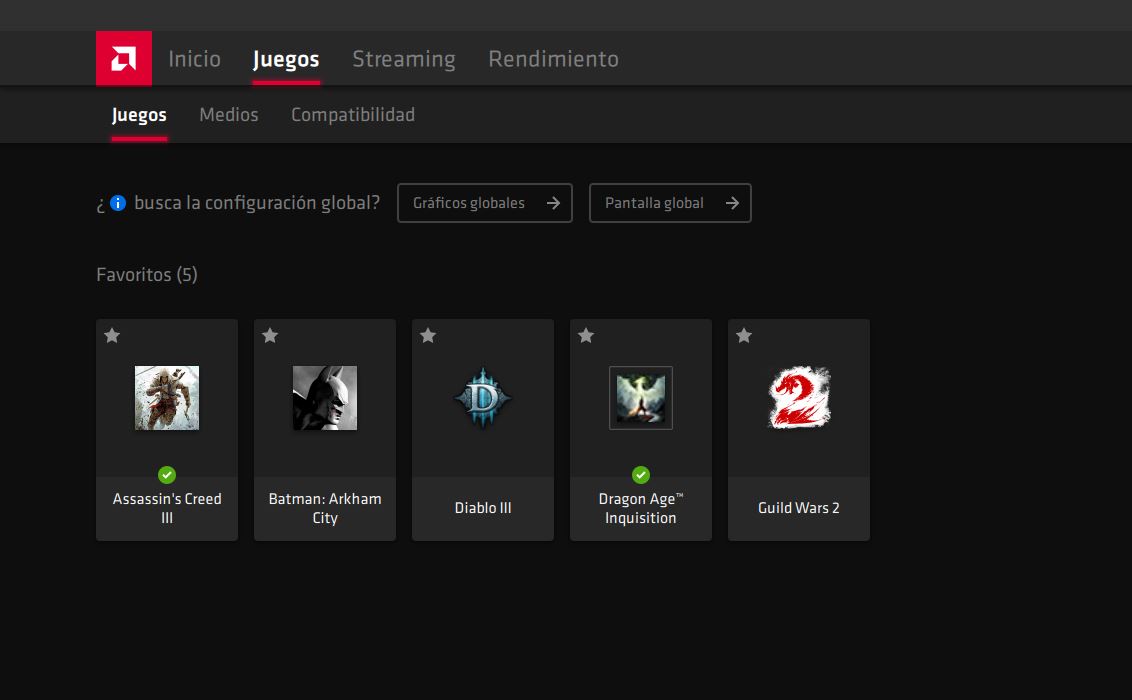This screenshot has height=700, width=1132.
Task: Select the Dragon Age Inquisition artwork
Action: (x=641, y=398)
